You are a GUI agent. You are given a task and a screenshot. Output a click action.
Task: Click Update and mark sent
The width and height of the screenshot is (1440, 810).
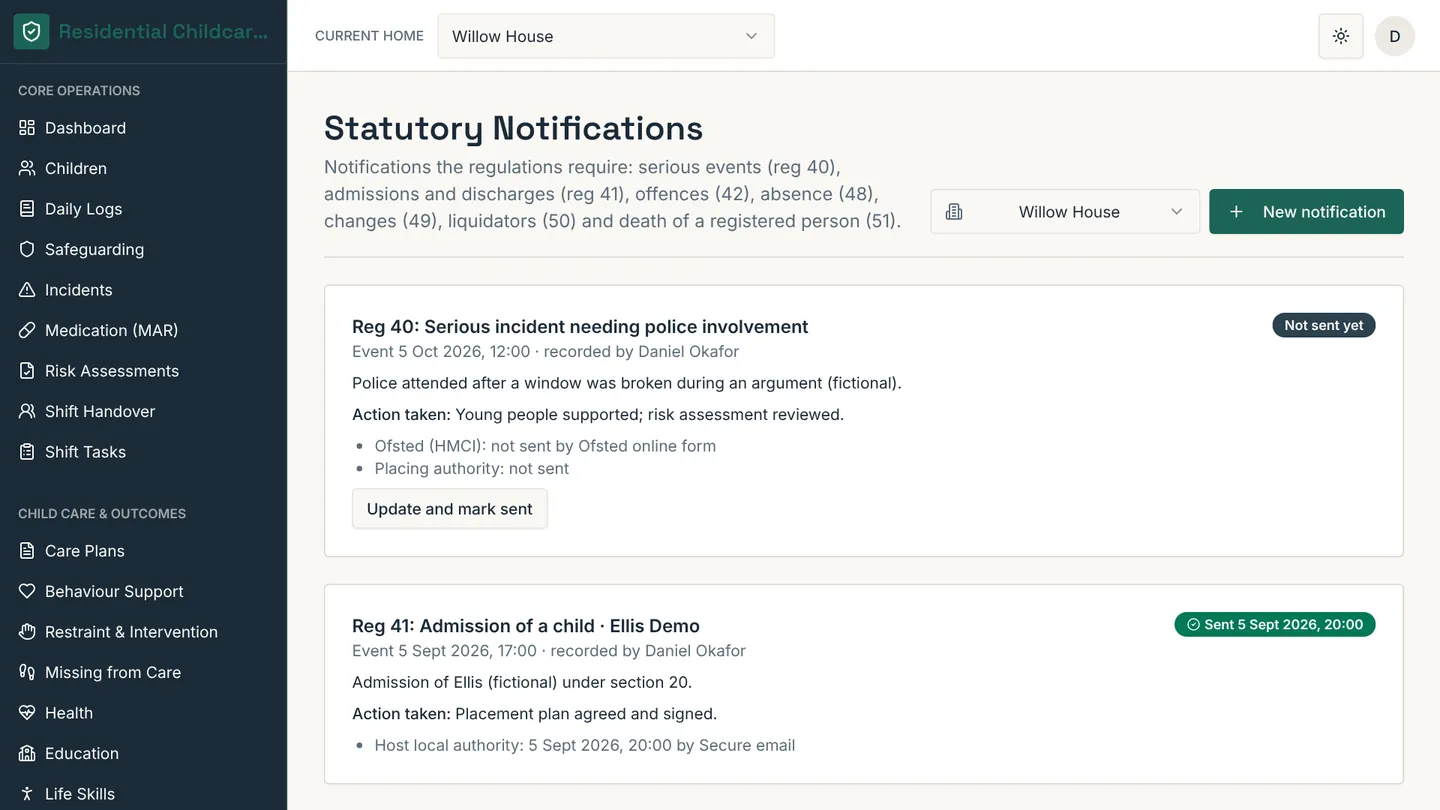[450, 509]
